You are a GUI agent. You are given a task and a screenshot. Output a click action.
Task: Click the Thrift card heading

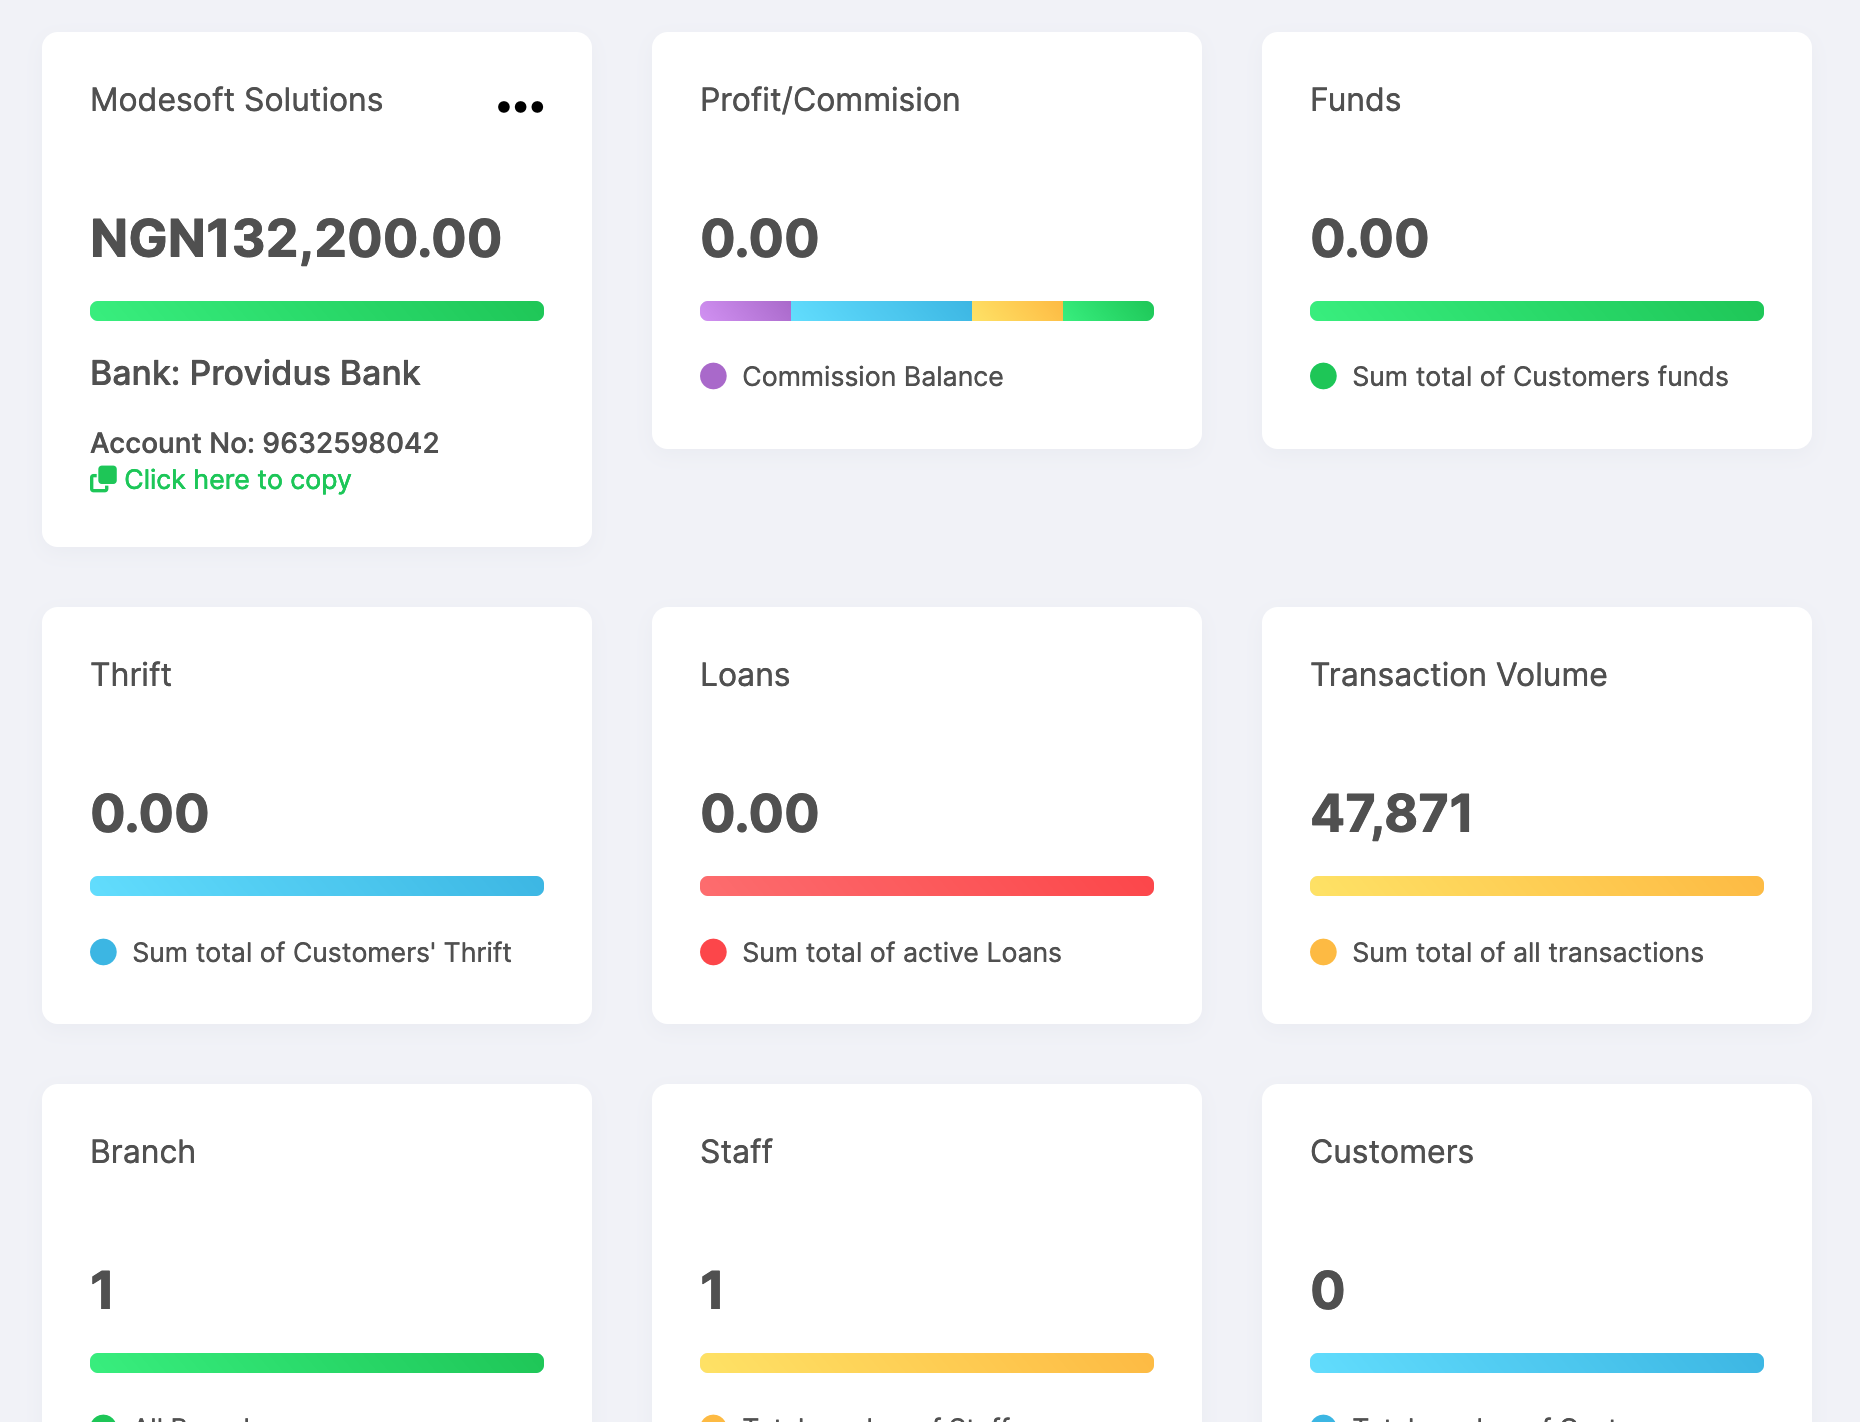(131, 675)
